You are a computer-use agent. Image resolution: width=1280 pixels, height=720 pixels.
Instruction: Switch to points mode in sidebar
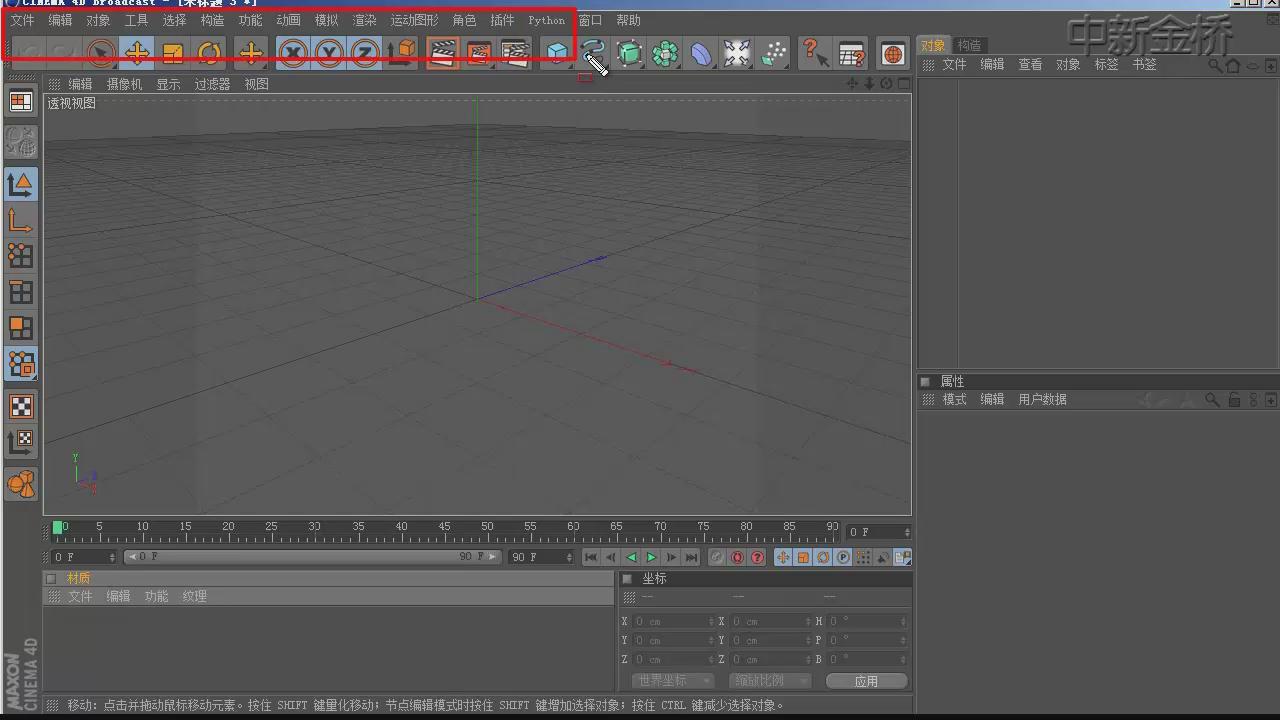(20, 256)
